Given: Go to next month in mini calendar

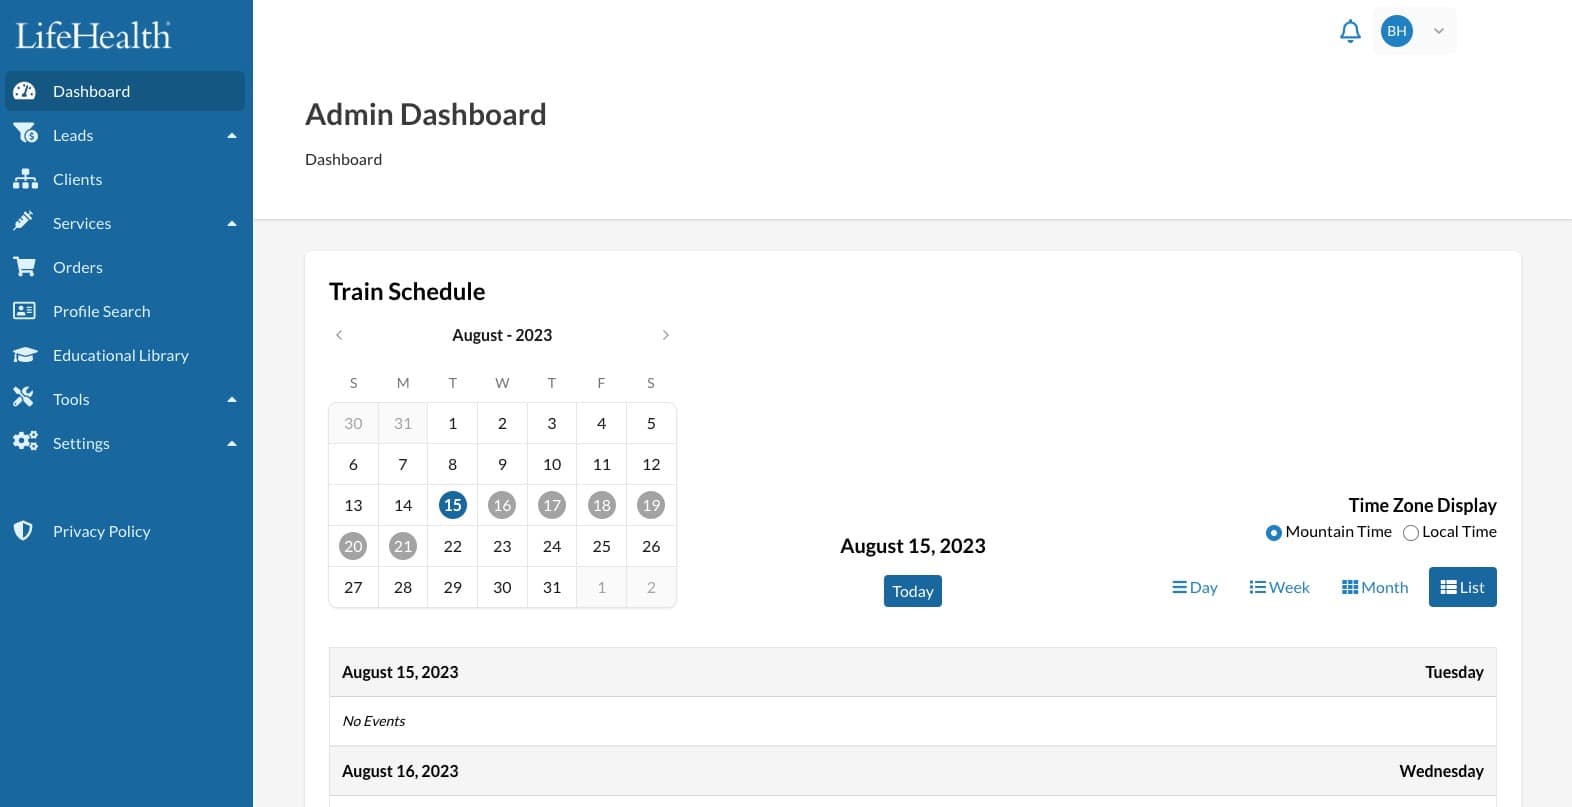Looking at the screenshot, I should point(666,335).
